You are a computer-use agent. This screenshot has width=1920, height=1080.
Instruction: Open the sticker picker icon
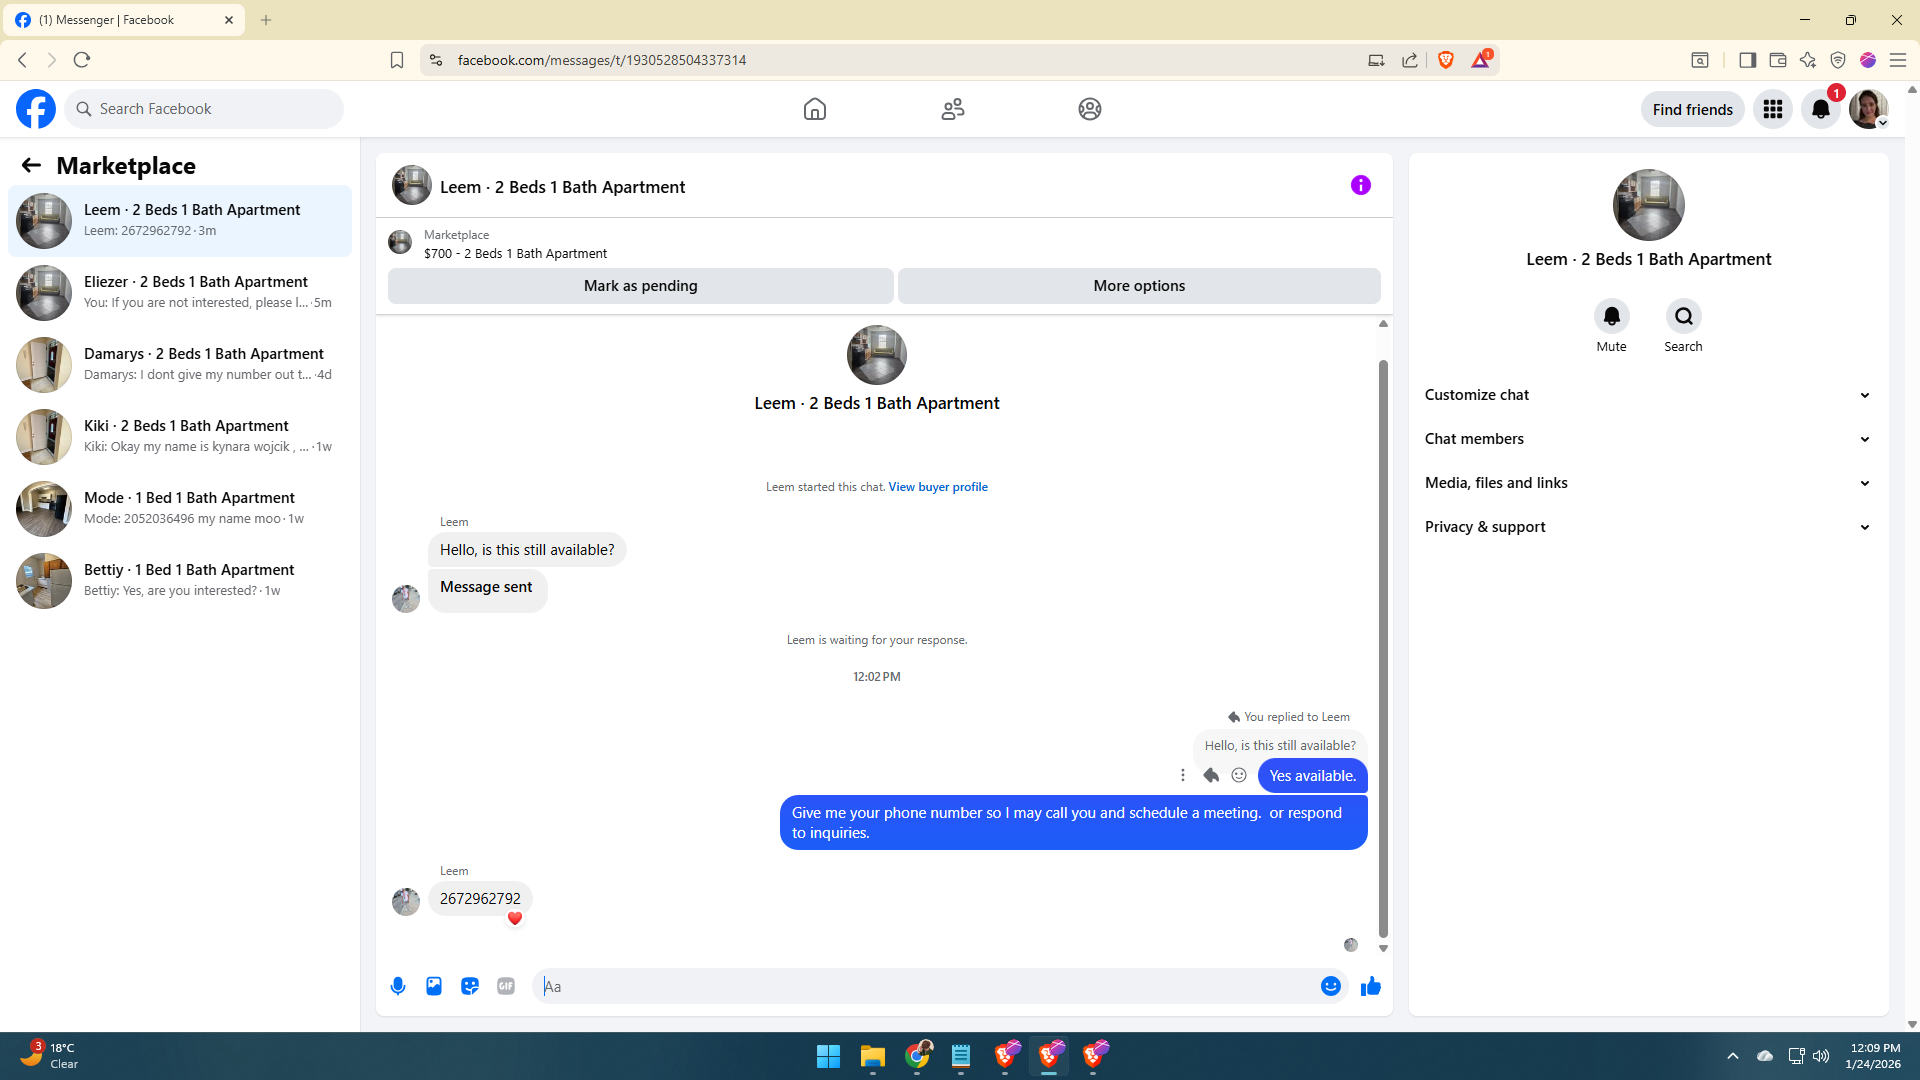click(470, 986)
